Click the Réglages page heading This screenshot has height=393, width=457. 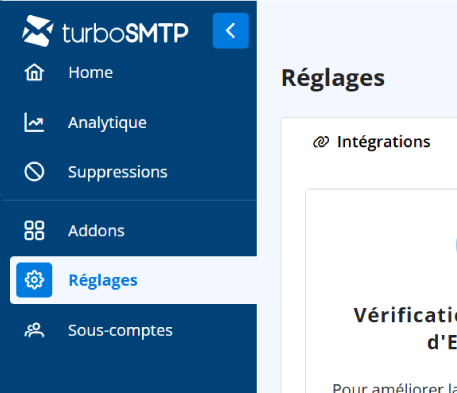pos(333,79)
